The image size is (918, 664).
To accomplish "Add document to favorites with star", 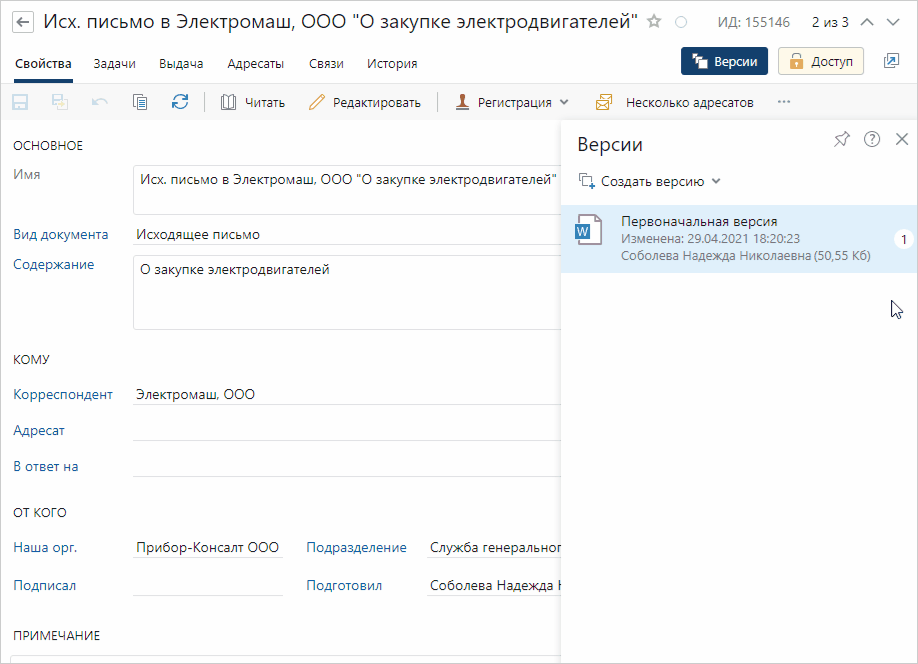I will [x=654, y=22].
